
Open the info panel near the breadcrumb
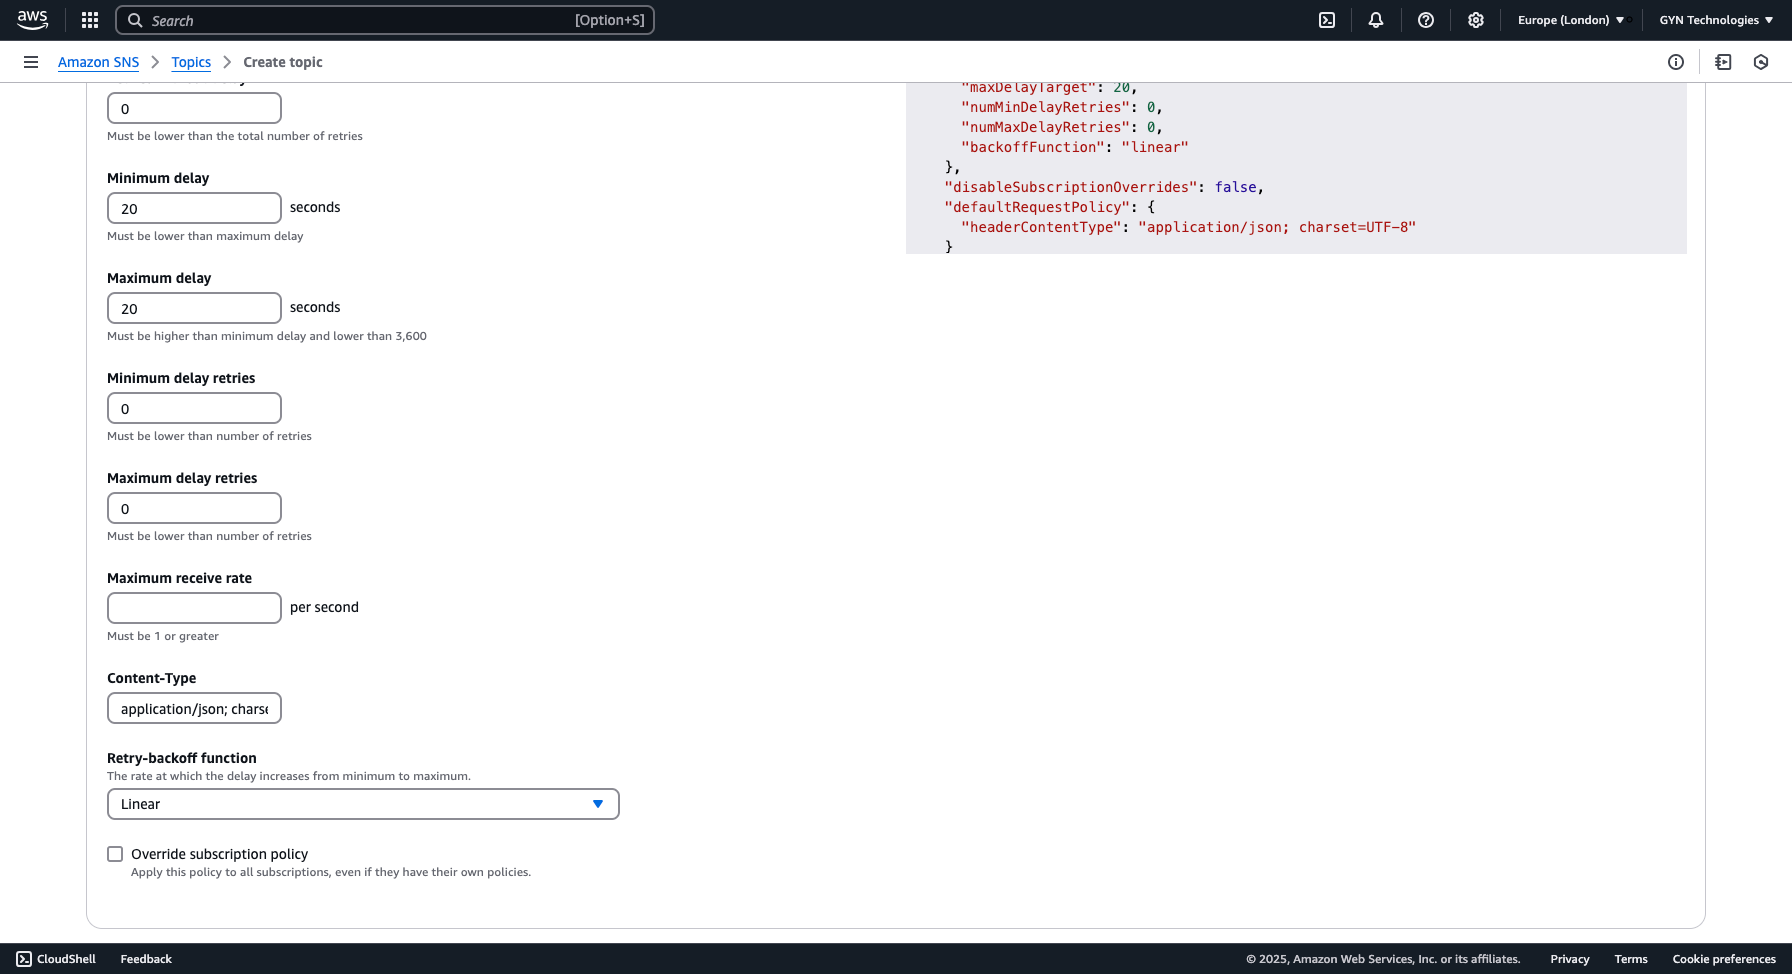[x=1676, y=62]
